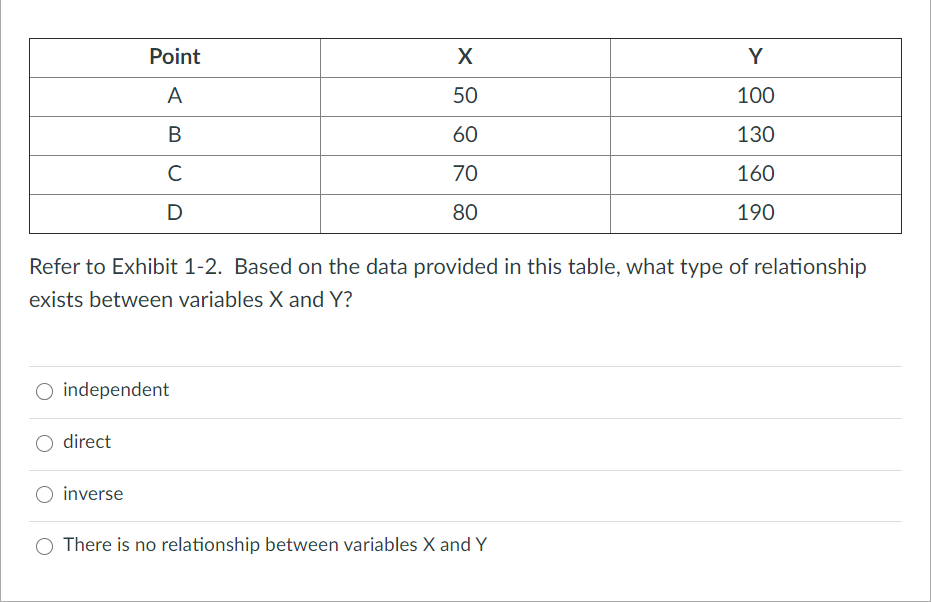The width and height of the screenshot is (932, 602).
Task: Click the Y column header
Action: 754,57
